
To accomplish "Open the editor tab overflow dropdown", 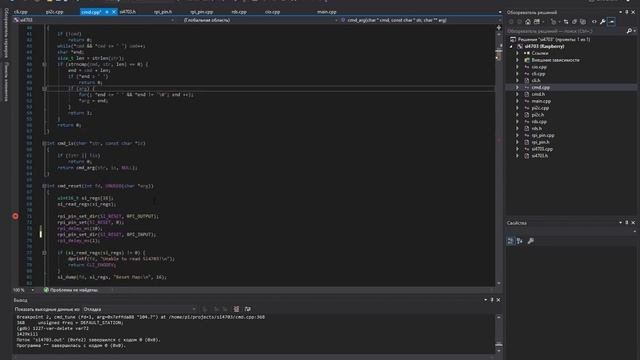I will point(500,12).
